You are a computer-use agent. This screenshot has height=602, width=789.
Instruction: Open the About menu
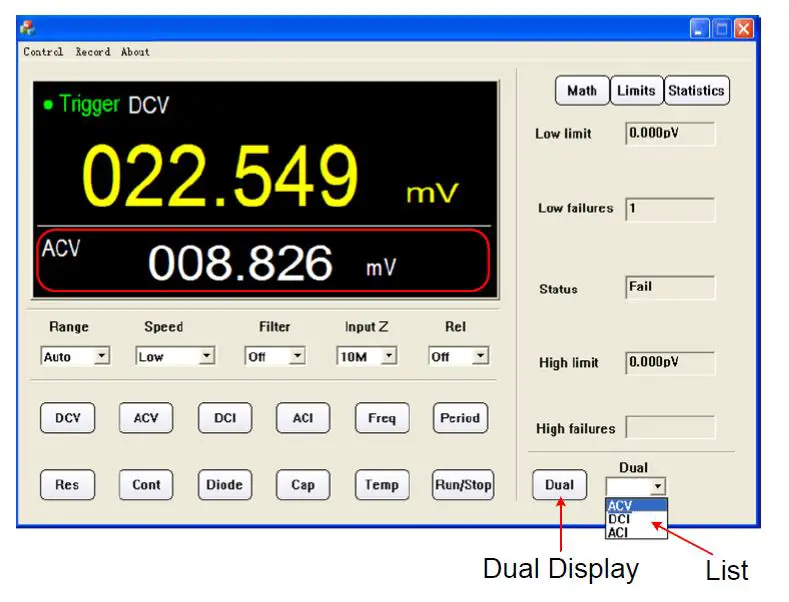135,52
